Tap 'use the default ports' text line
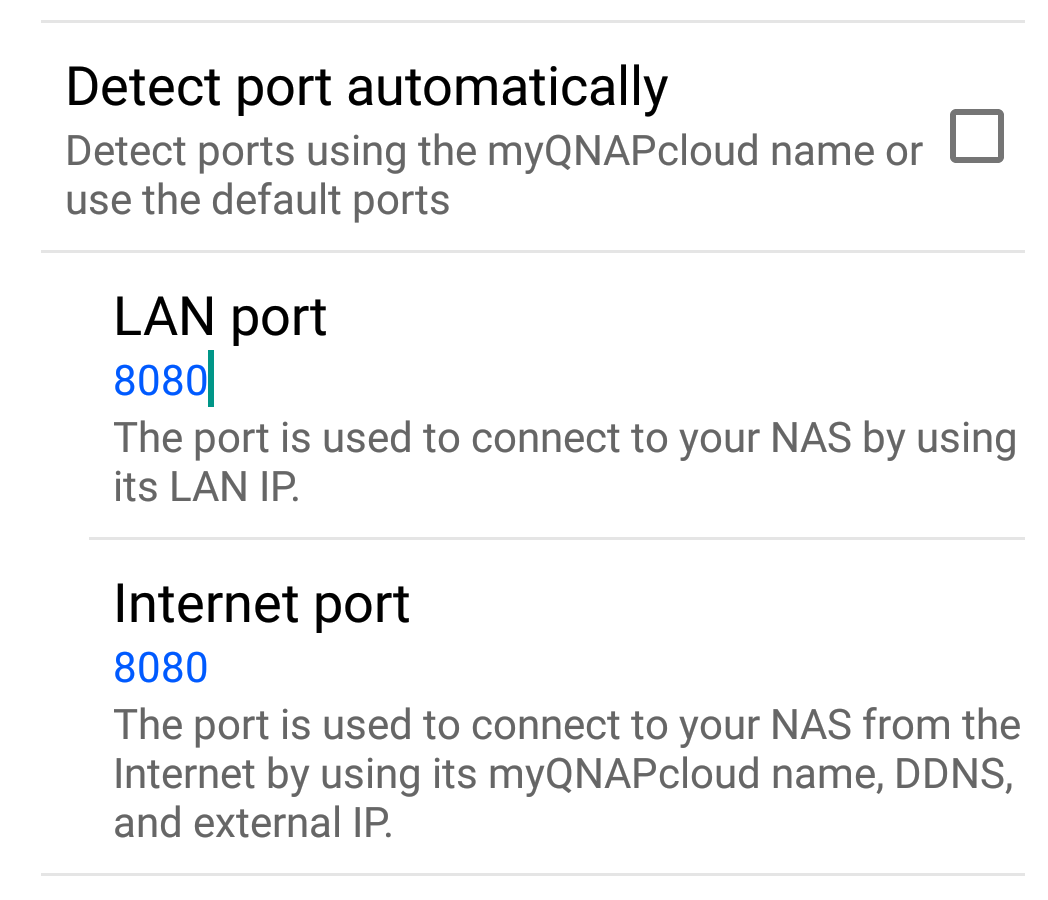The width and height of the screenshot is (1048, 900). [x=257, y=201]
